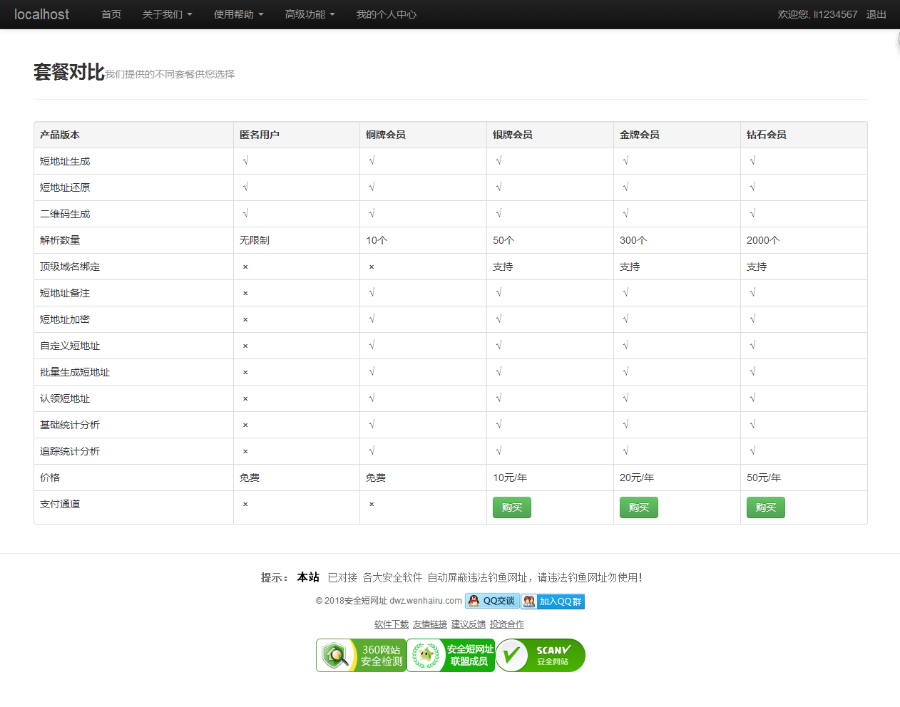Expand the 关于我们 dropdown menu
Screen dimensions: 900x707
click(x=167, y=15)
